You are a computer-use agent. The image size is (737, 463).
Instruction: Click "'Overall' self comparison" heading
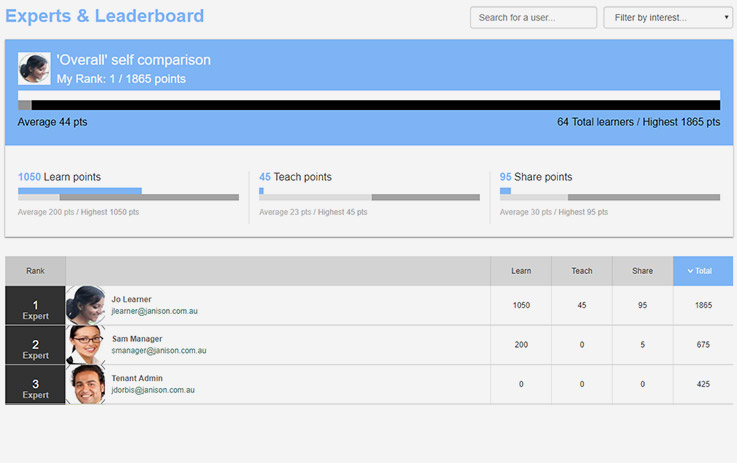pyautogui.click(x=133, y=60)
